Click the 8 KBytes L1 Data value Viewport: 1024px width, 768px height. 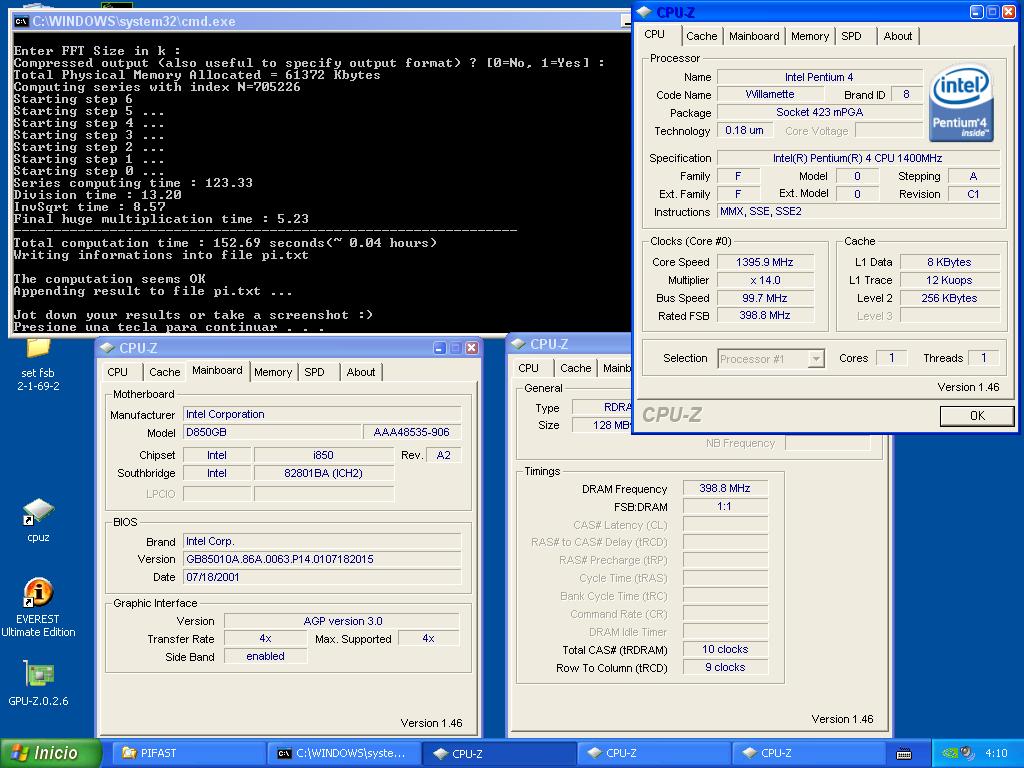pyautogui.click(x=949, y=262)
